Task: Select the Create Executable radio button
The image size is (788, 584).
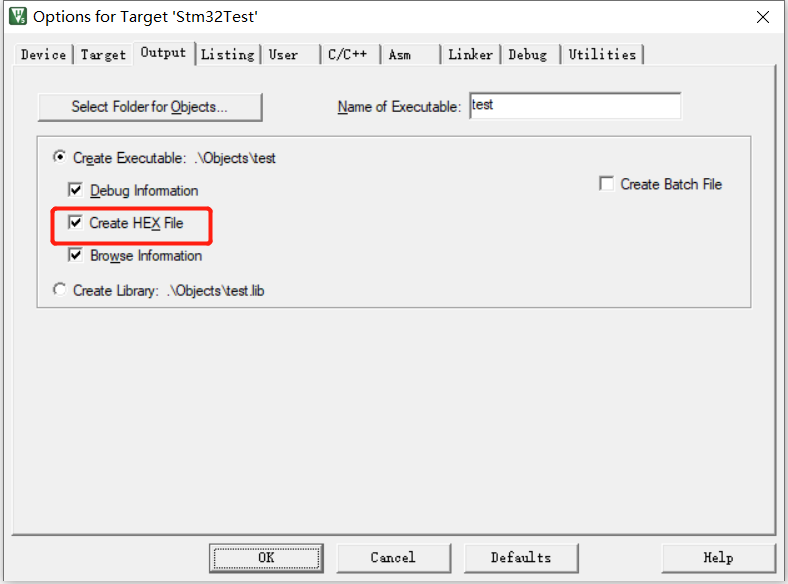Action: pos(60,157)
